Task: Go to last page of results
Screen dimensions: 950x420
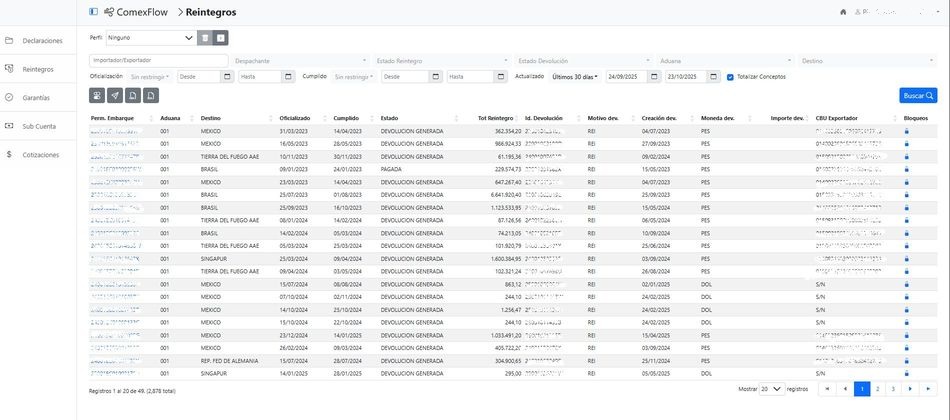Action: [x=927, y=388]
